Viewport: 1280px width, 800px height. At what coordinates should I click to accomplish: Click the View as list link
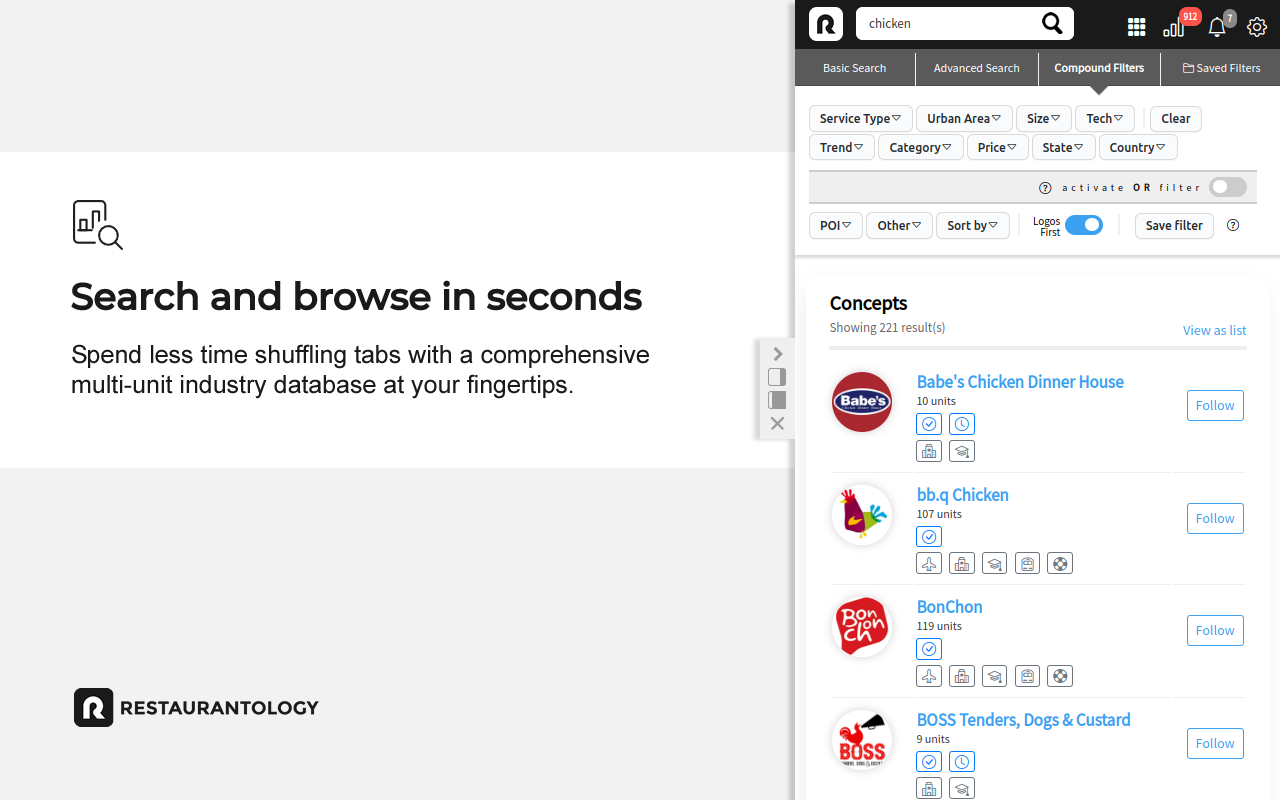tap(1214, 330)
